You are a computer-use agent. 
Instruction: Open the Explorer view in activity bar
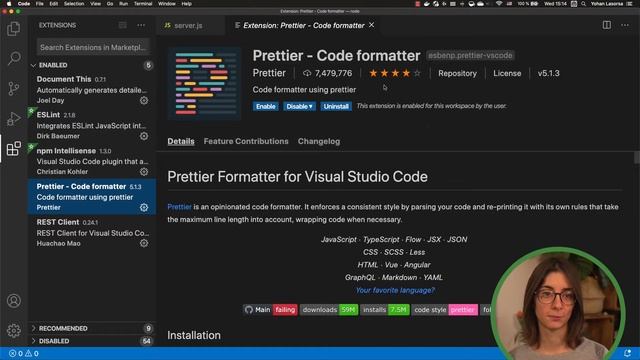13,29
